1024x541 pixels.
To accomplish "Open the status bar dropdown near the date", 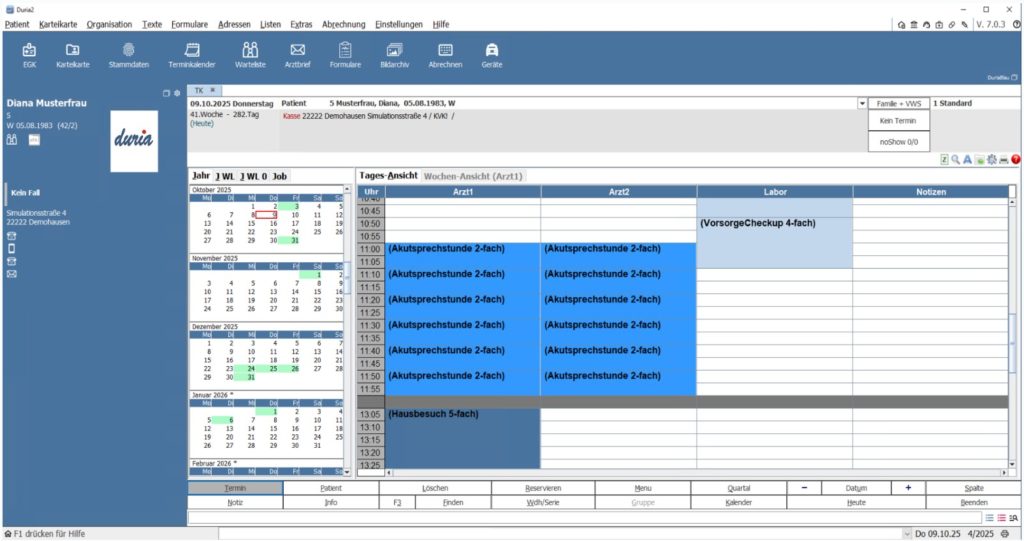I will [906, 534].
